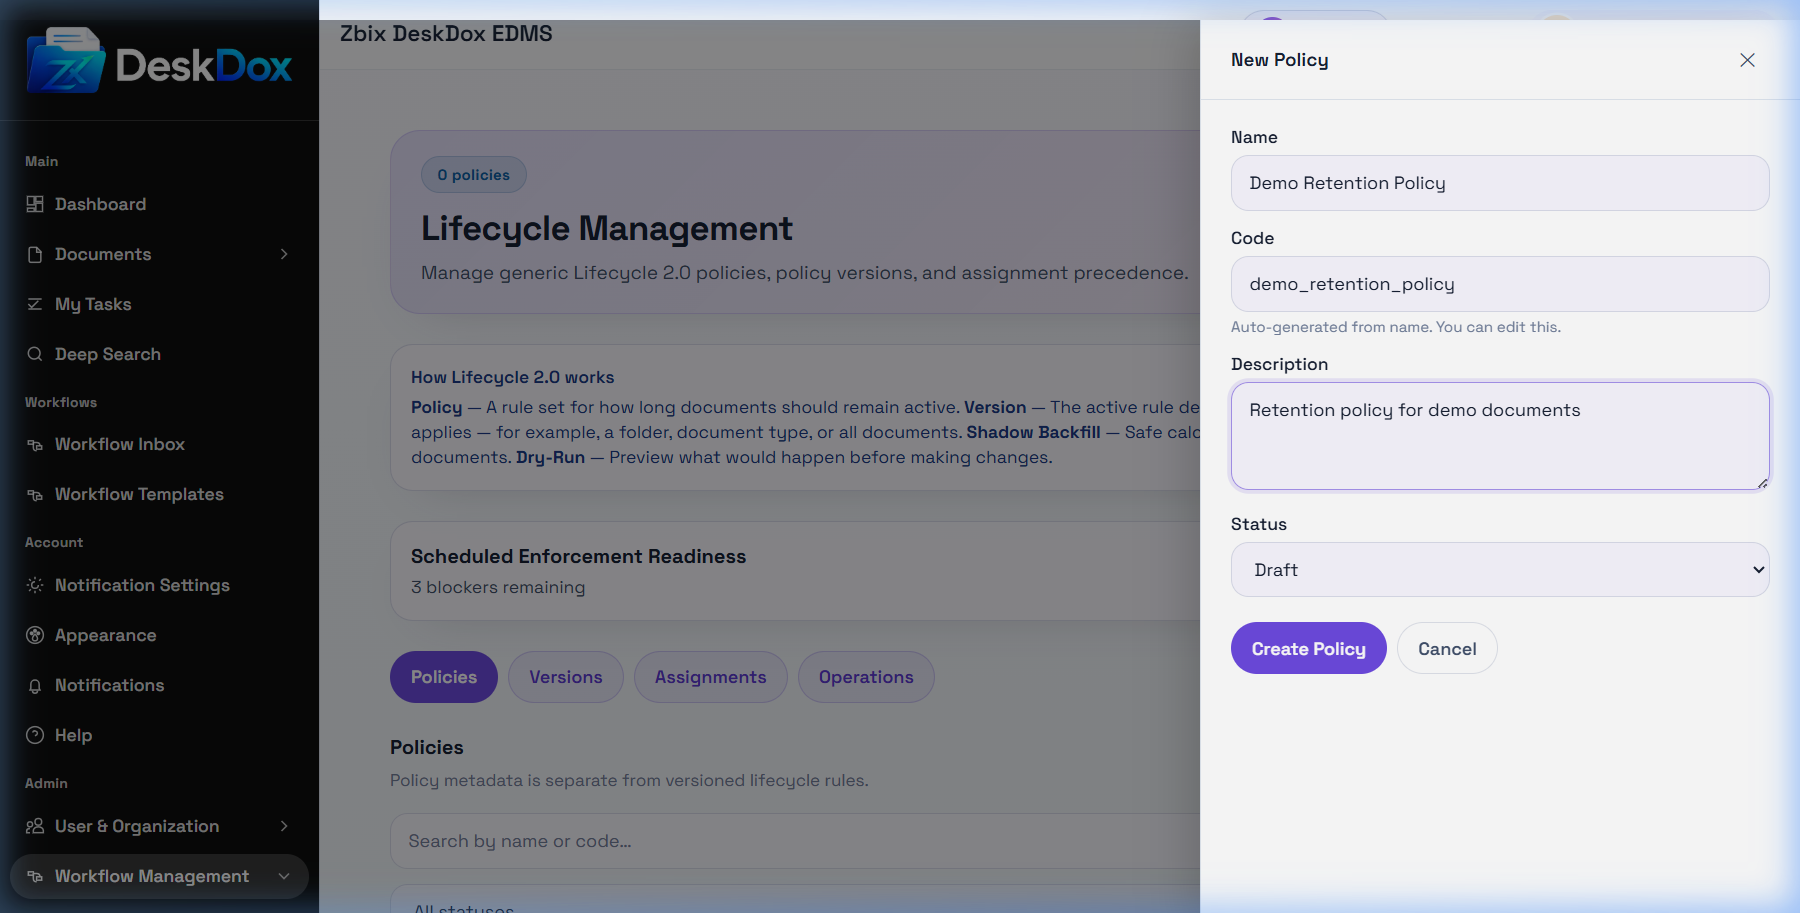Click the 'How Lifecycle 2.0 works' heading

tap(512, 377)
